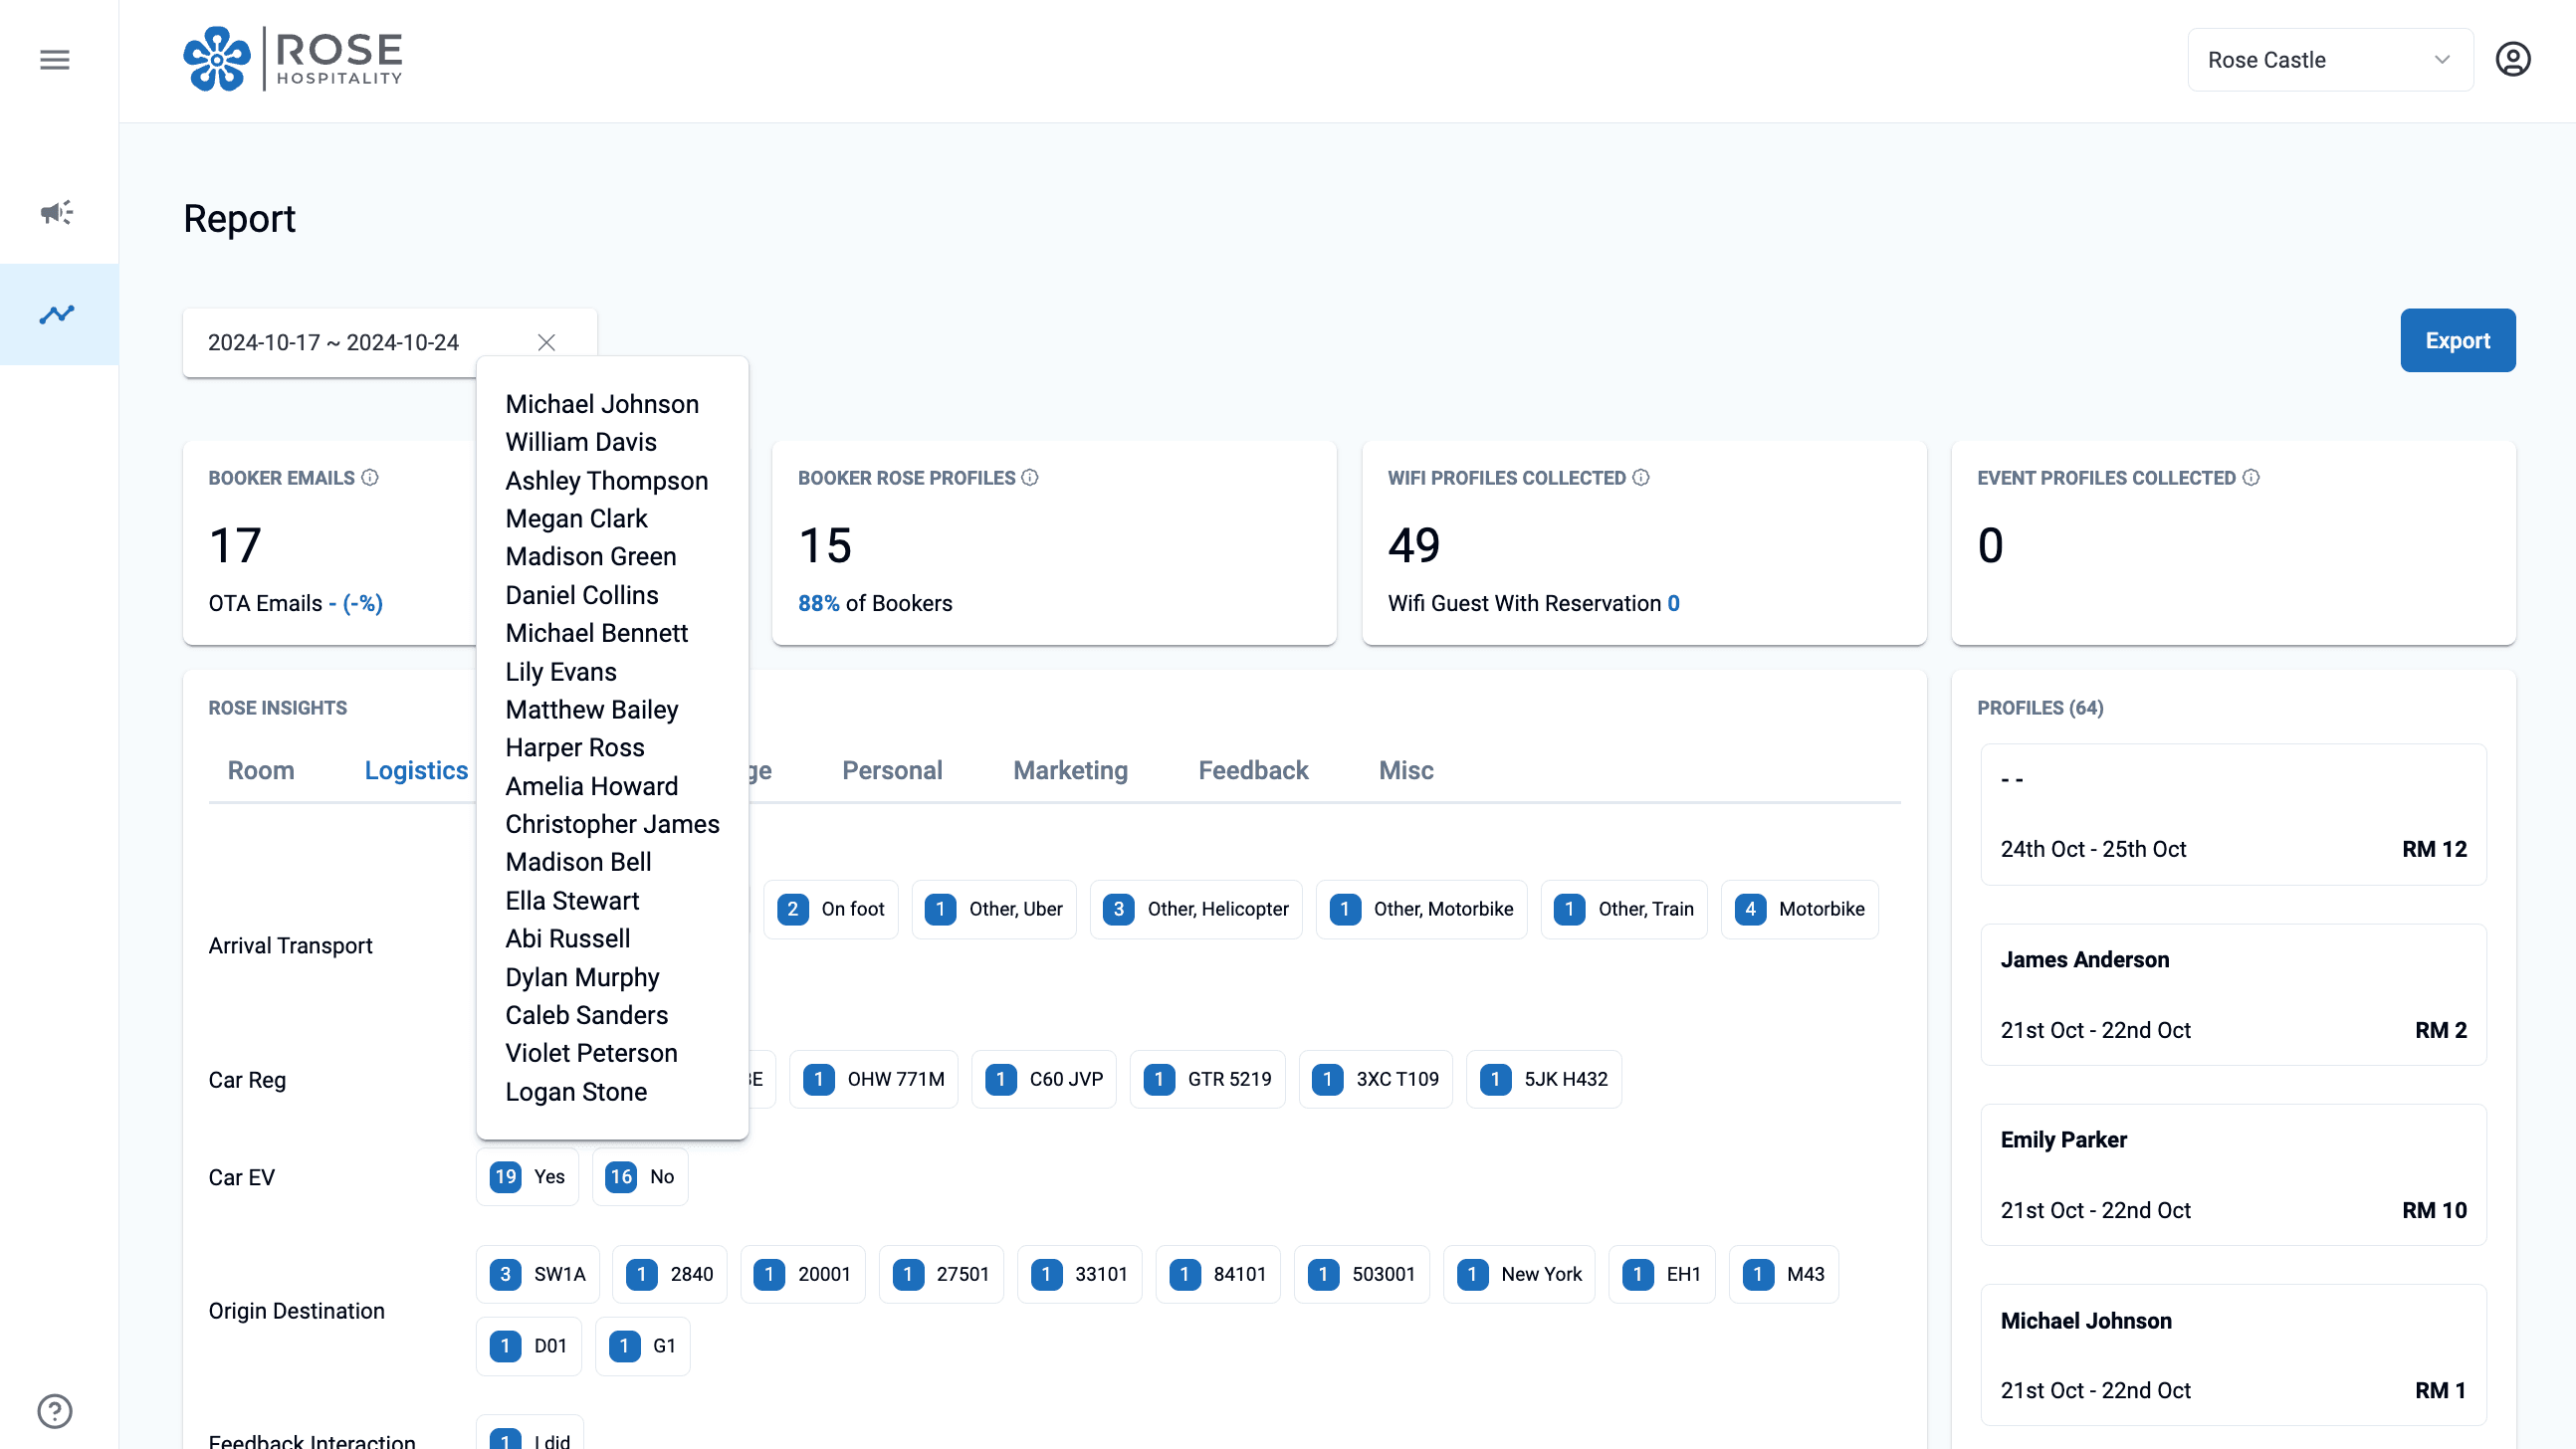The image size is (2576, 1449).
Task: Click the Other, Helicopter transport chip
Action: (x=1196, y=909)
